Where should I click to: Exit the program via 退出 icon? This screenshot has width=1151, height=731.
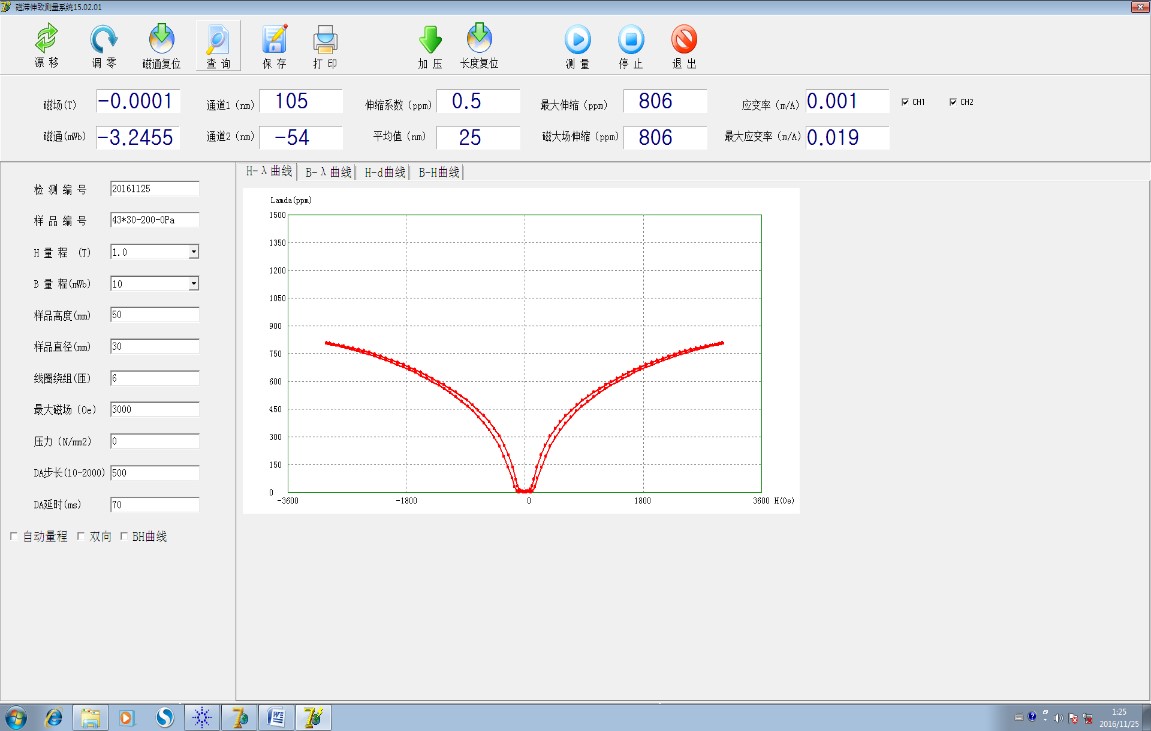pyautogui.click(x=684, y=41)
